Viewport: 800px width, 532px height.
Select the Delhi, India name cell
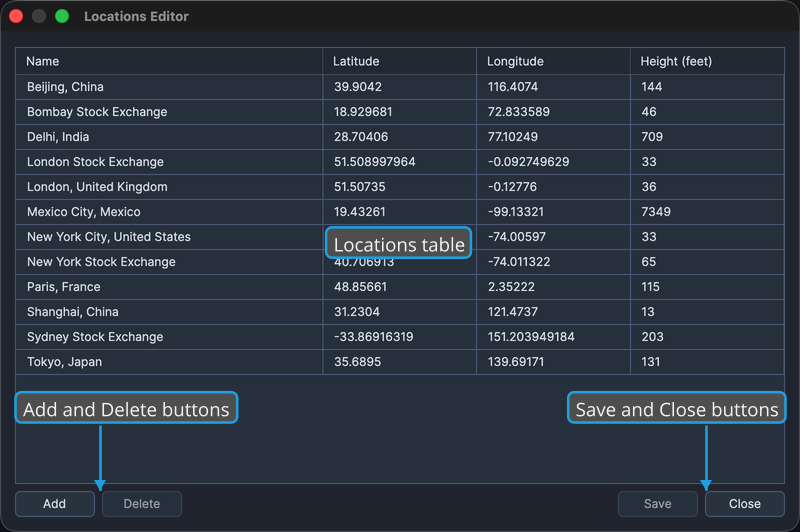pos(169,137)
